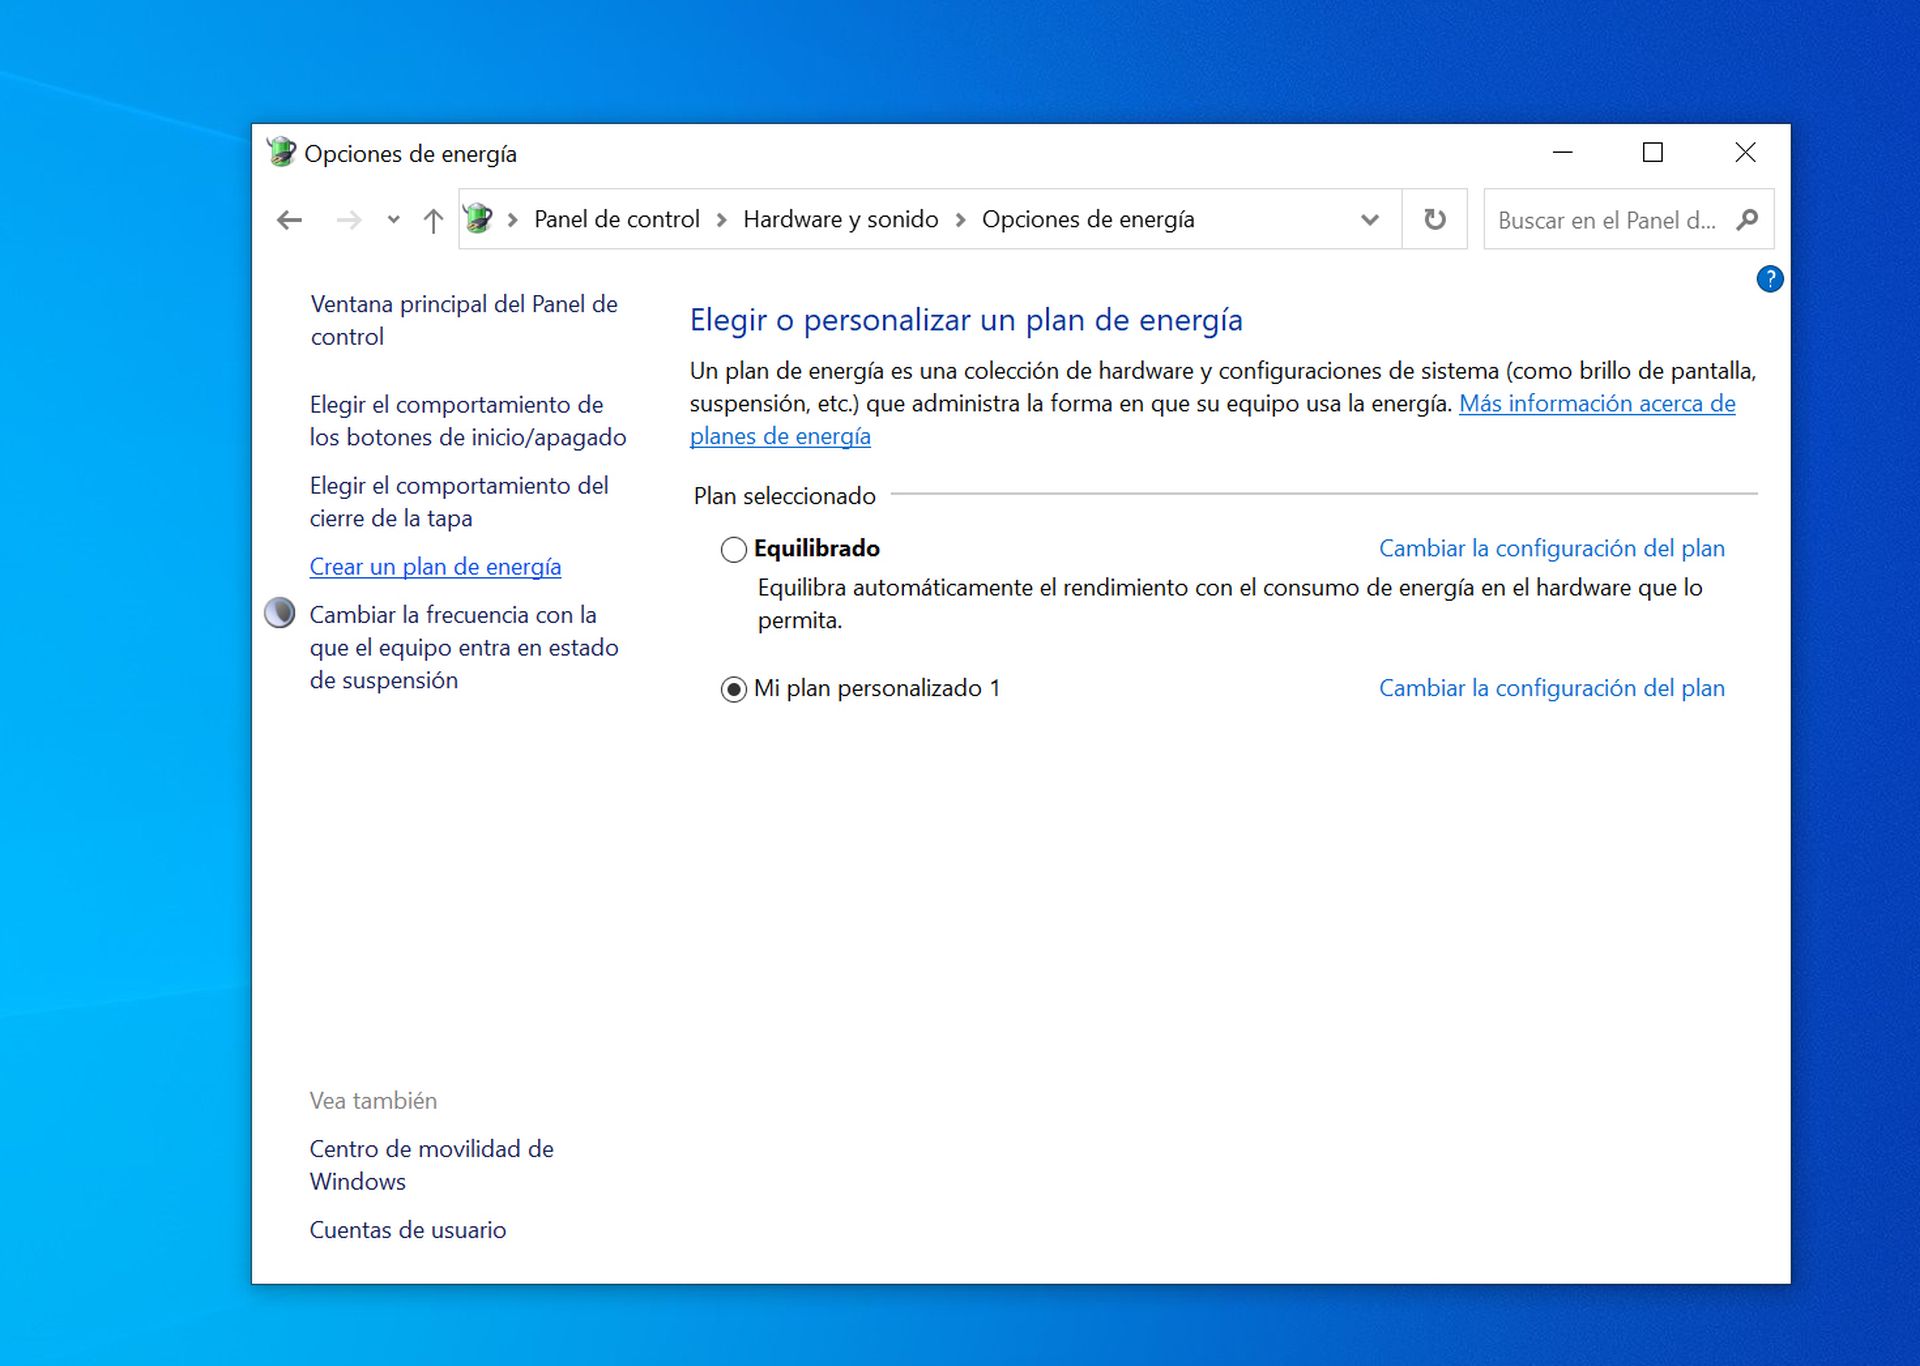Open help with the blue question mark
The height and width of the screenshot is (1366, 1920).
[1769, 279]
